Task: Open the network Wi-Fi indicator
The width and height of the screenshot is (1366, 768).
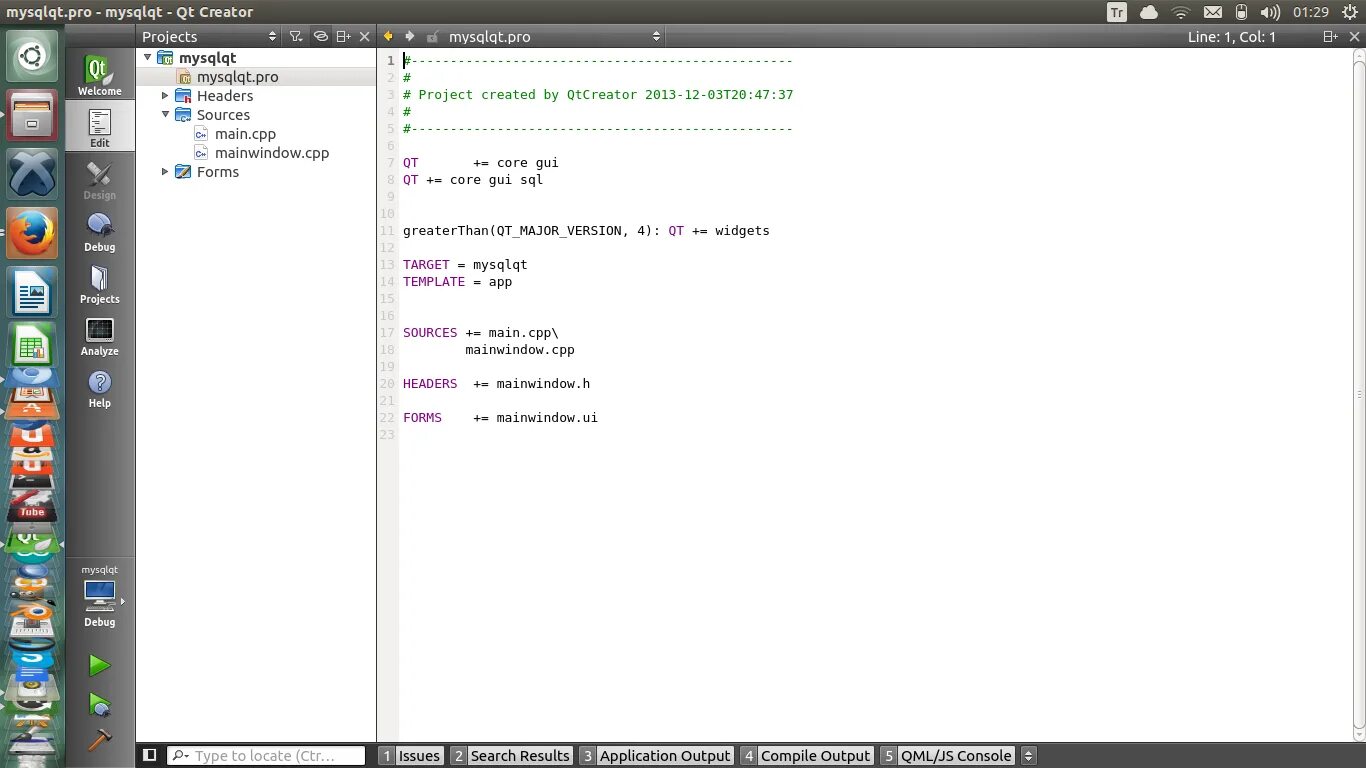Action: point(1181,12)
